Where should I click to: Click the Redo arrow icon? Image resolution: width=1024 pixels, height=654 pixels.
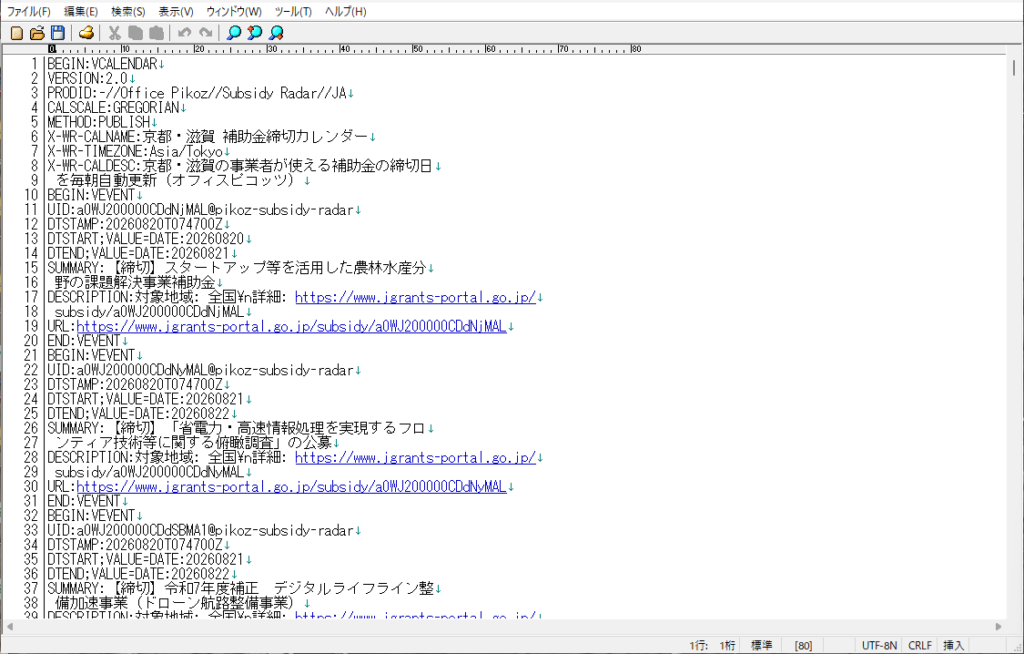click(206, 33)
